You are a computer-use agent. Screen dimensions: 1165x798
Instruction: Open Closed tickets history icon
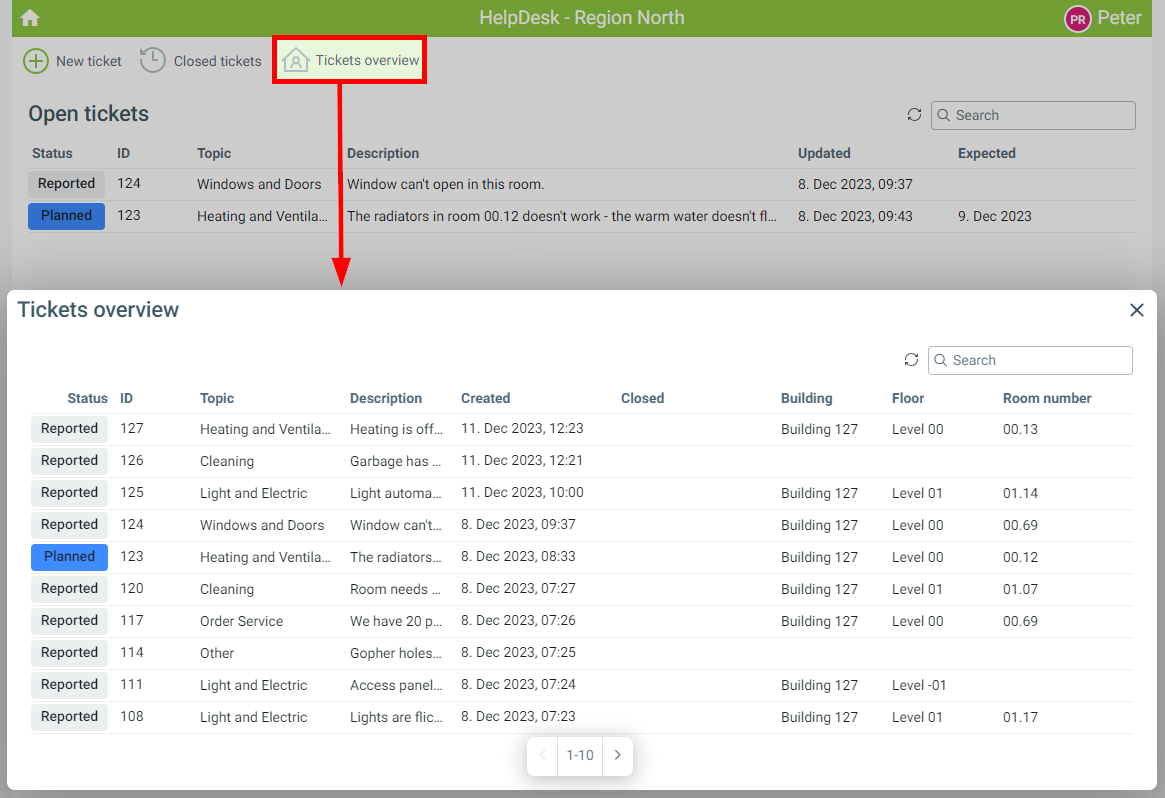(152, 61)
